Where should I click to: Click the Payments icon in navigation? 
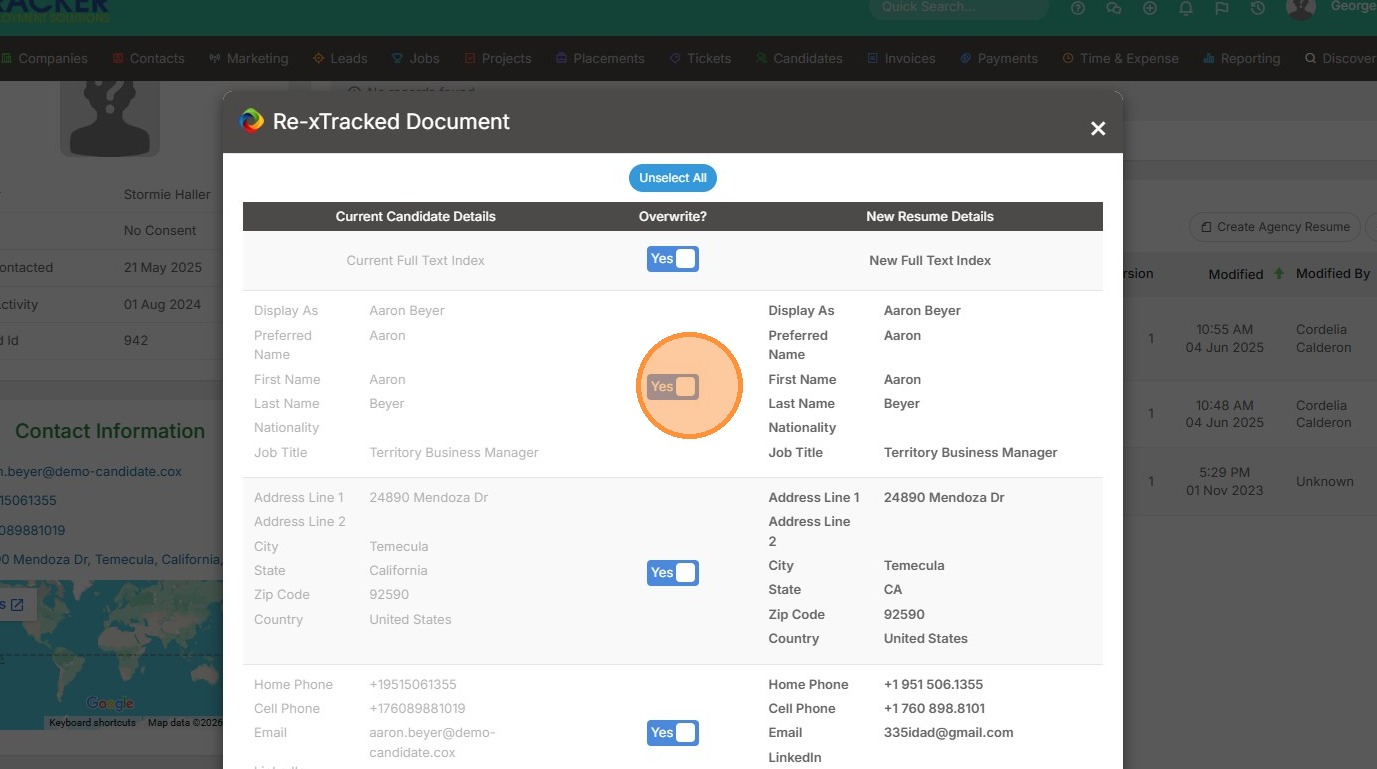965,58
